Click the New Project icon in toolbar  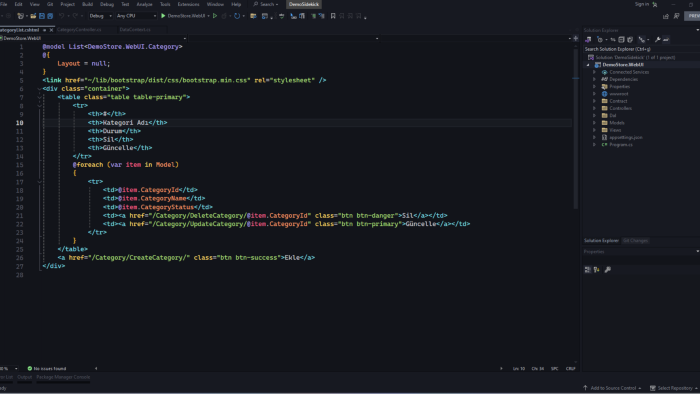click(20, 16)
